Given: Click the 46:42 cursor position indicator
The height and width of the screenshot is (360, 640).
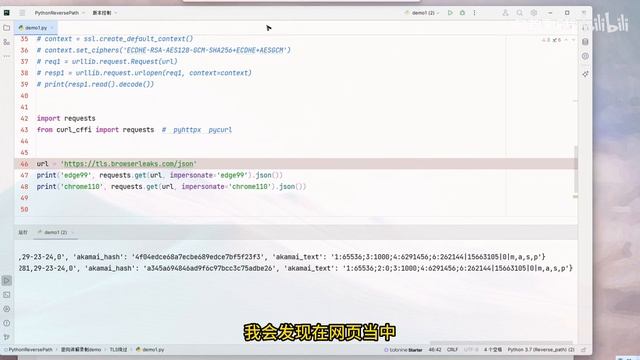Looking at the screenshot, I should (435, 350).
